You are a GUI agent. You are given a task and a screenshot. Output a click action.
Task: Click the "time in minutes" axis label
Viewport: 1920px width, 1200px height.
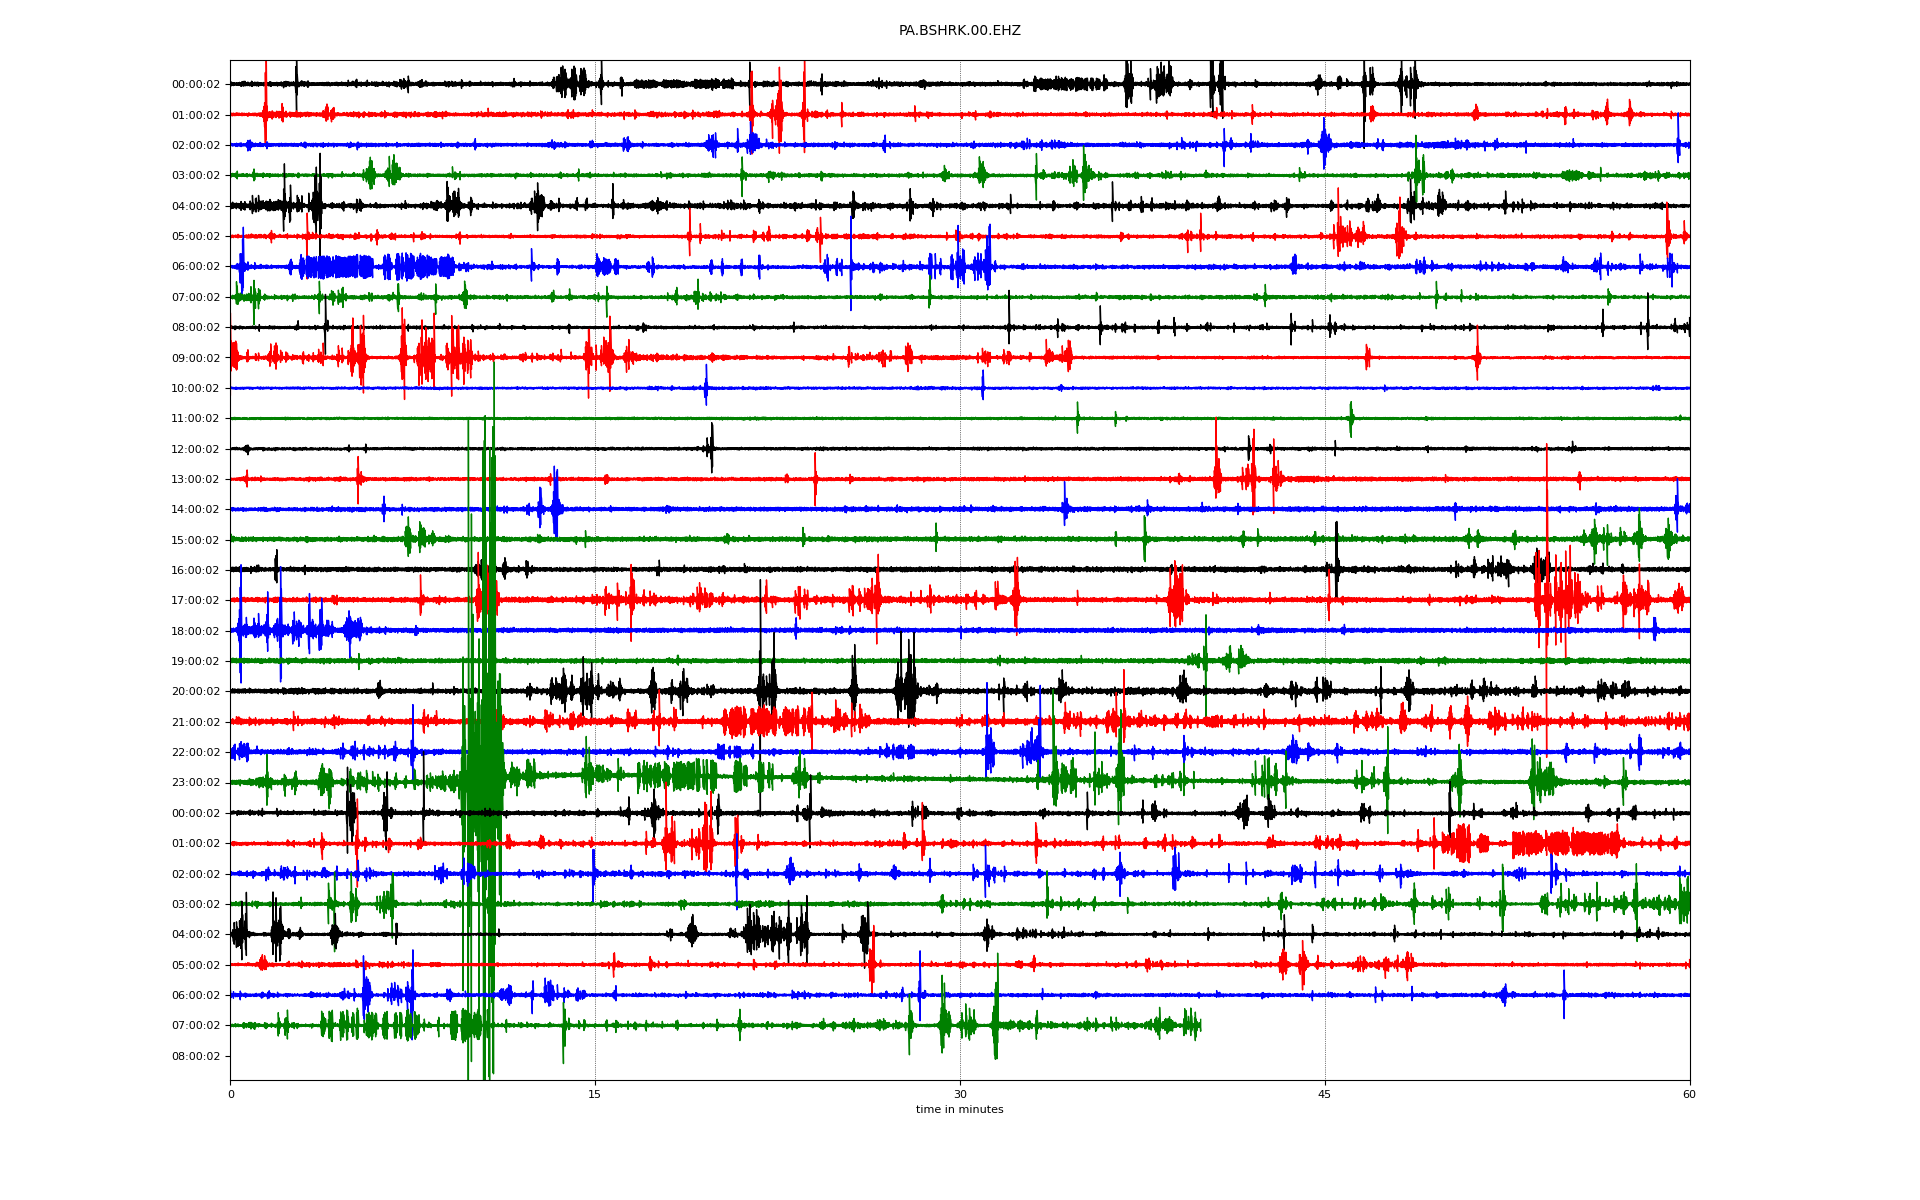959,1109
